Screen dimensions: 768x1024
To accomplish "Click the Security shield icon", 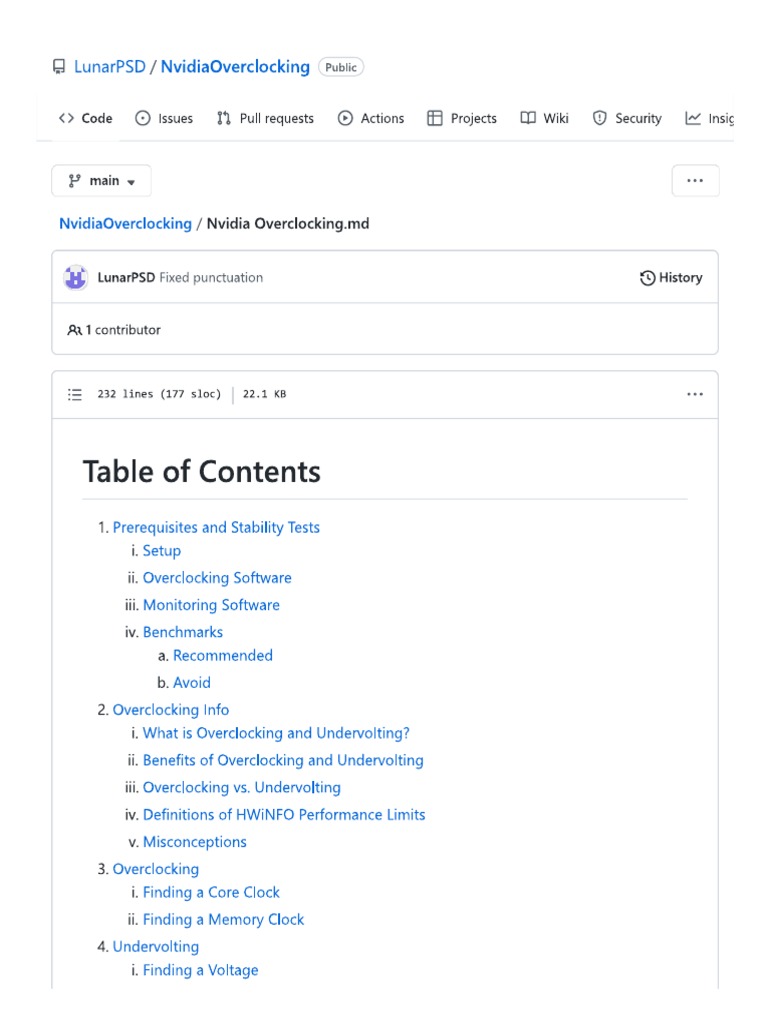I will [600, 118].
